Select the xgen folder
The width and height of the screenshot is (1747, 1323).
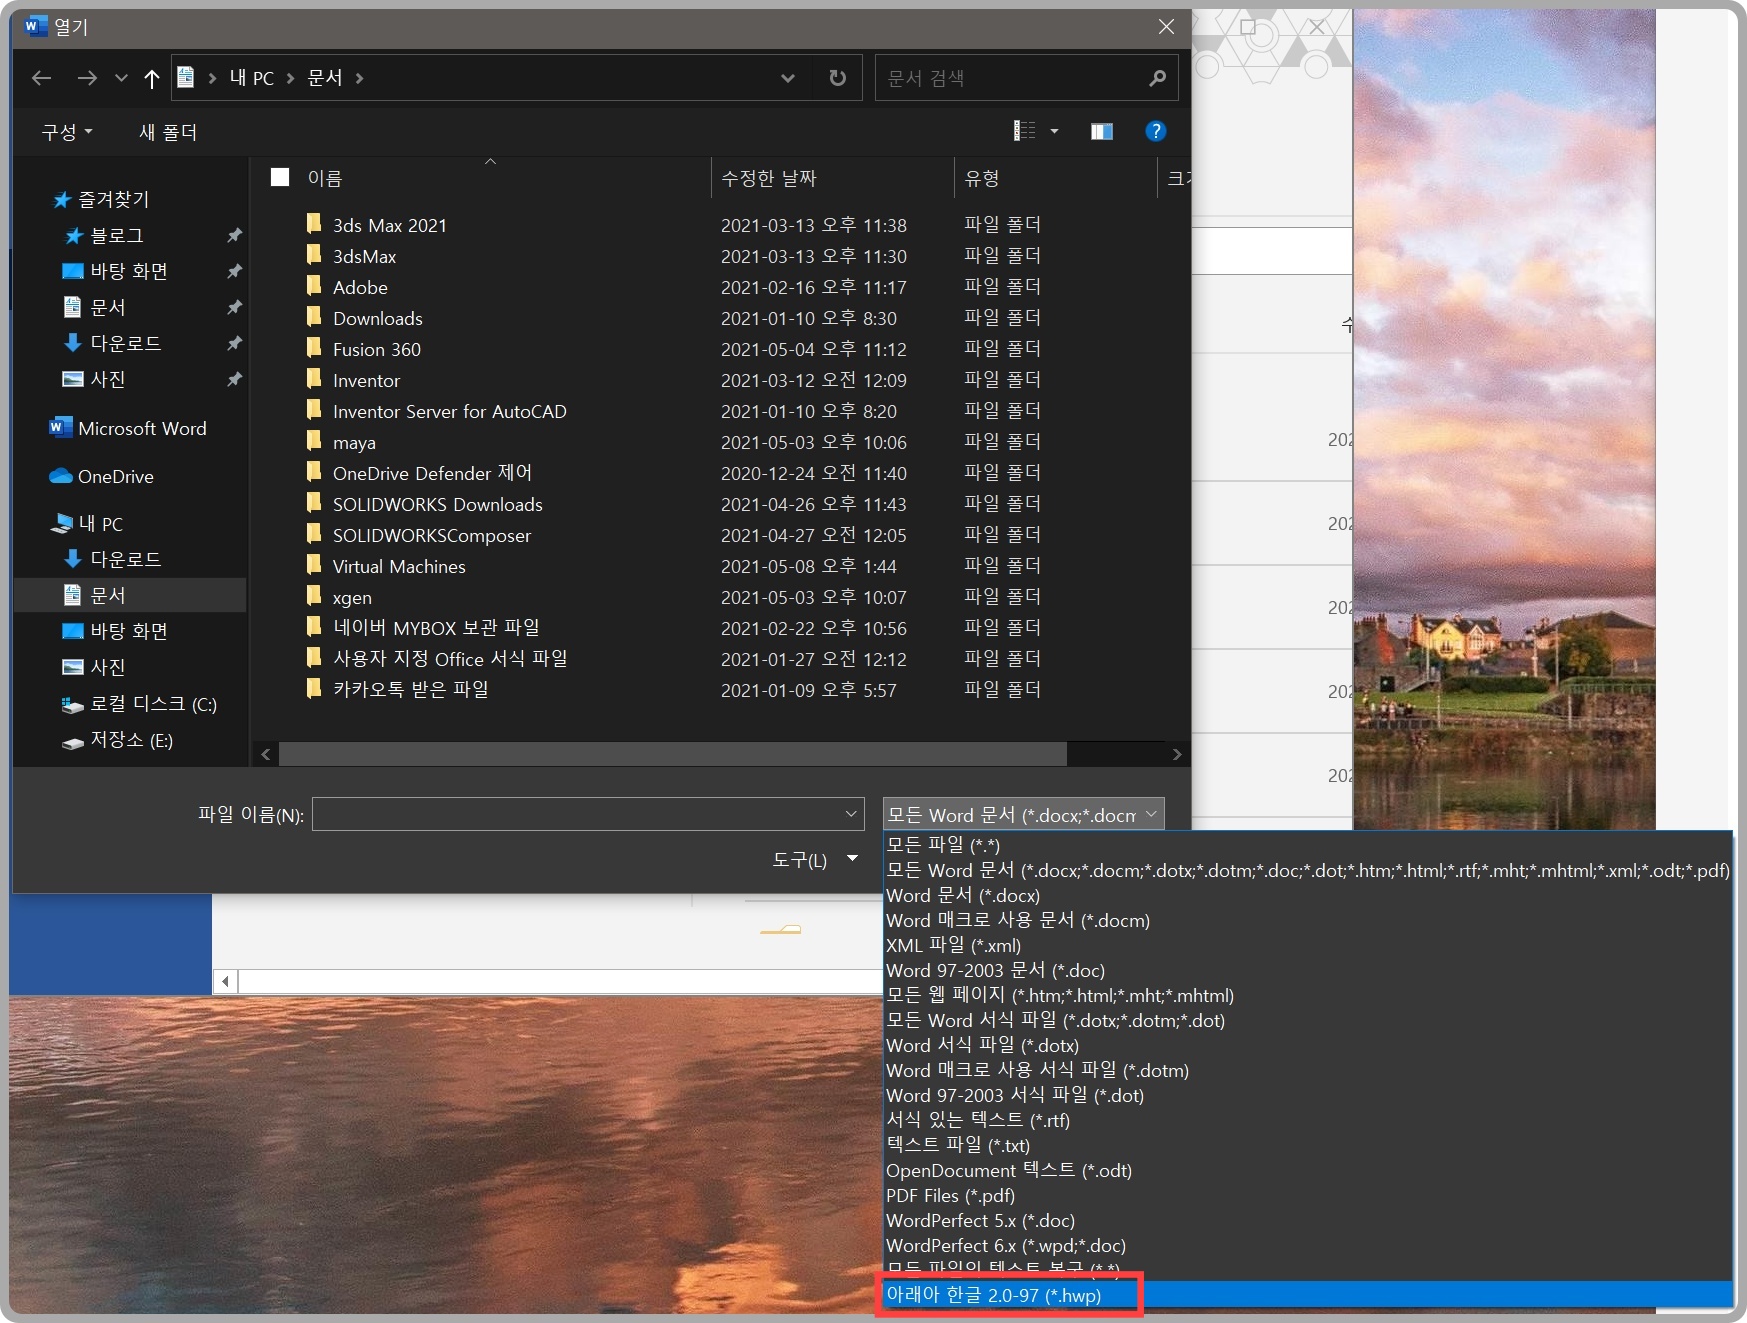pyautogui.click(x=352, y=597)
